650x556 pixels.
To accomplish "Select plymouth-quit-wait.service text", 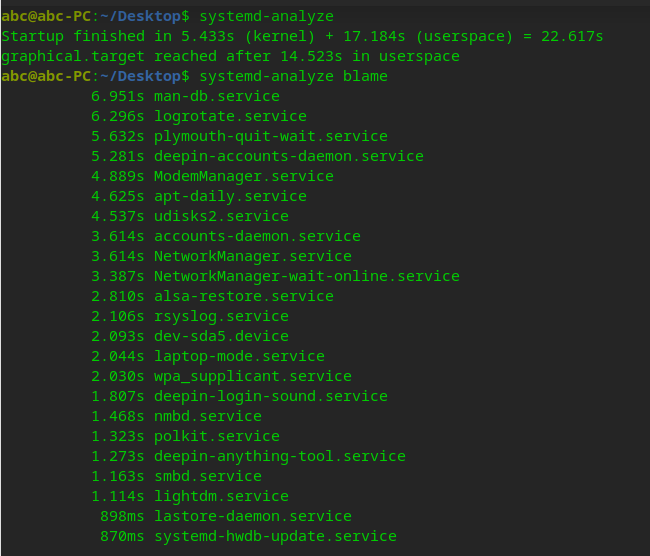I will [x=270, y=136].
